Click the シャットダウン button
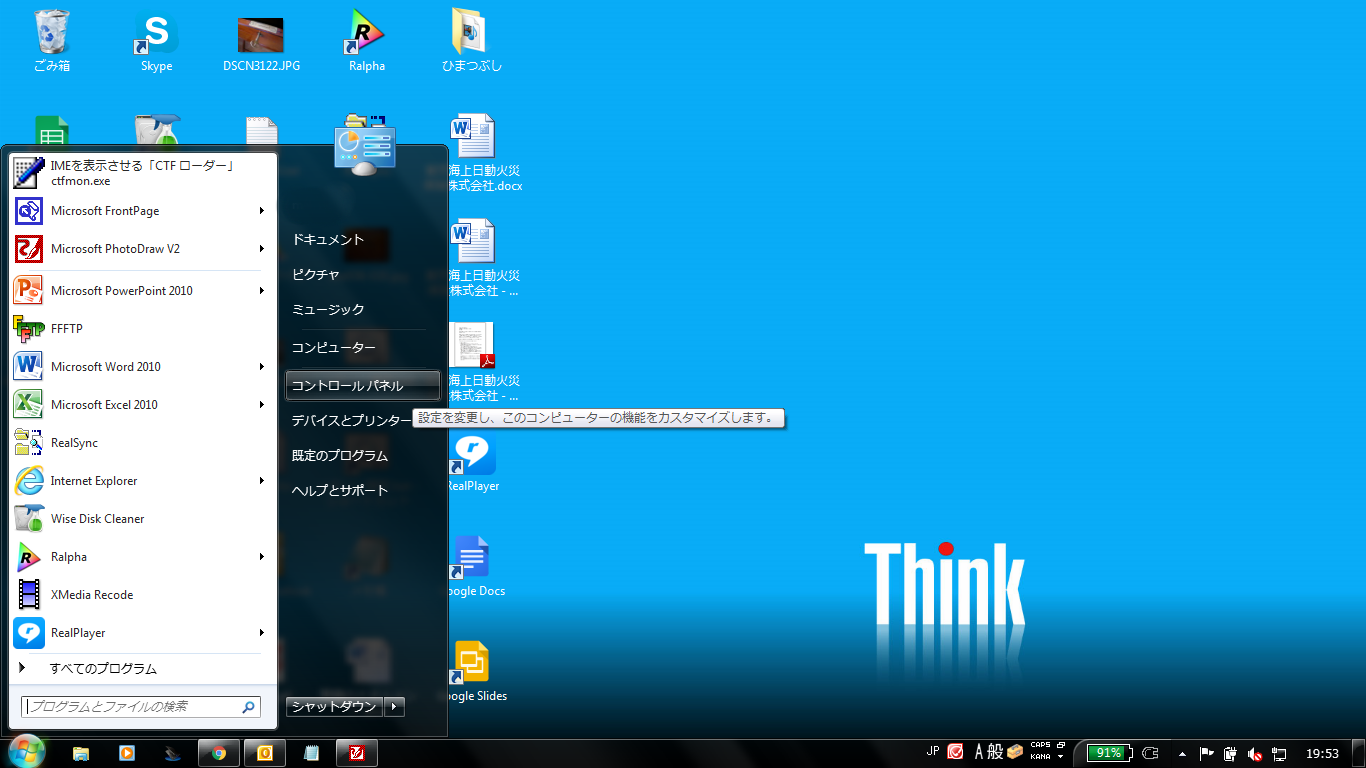The width and height of the screenshot is (1366, 768). click(x=334, y=707)
